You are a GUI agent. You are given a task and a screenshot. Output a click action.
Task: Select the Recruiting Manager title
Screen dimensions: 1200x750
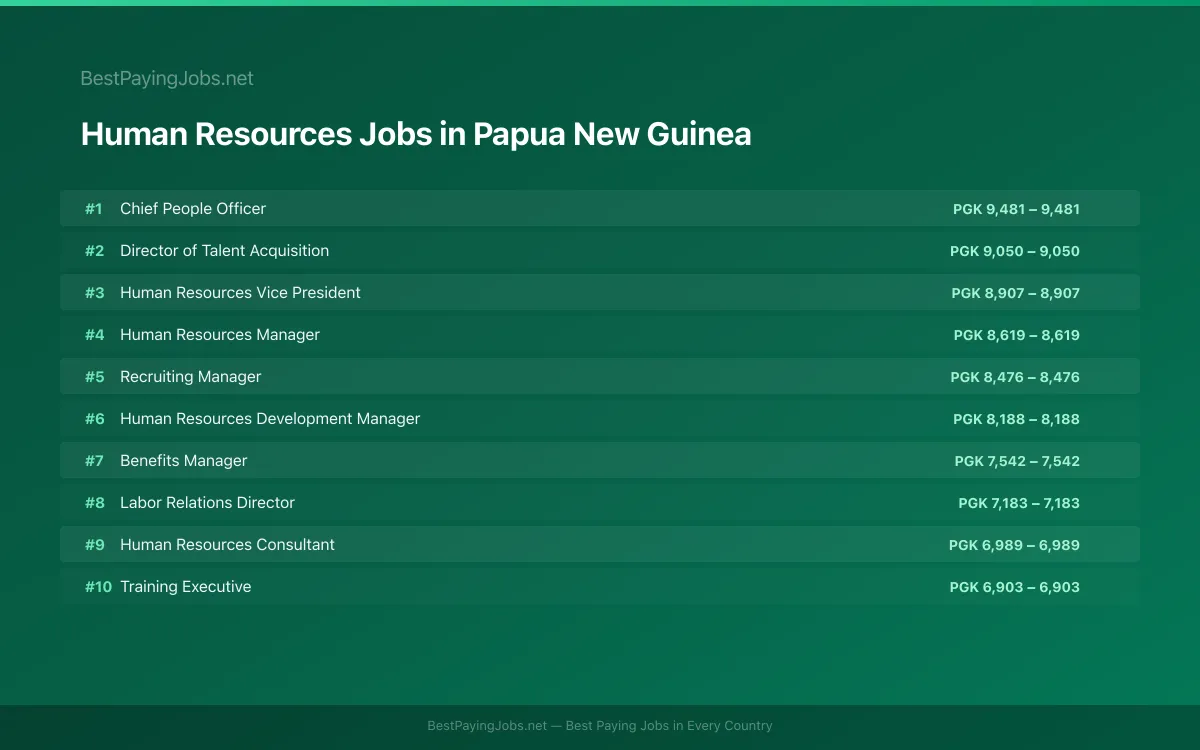190,377
